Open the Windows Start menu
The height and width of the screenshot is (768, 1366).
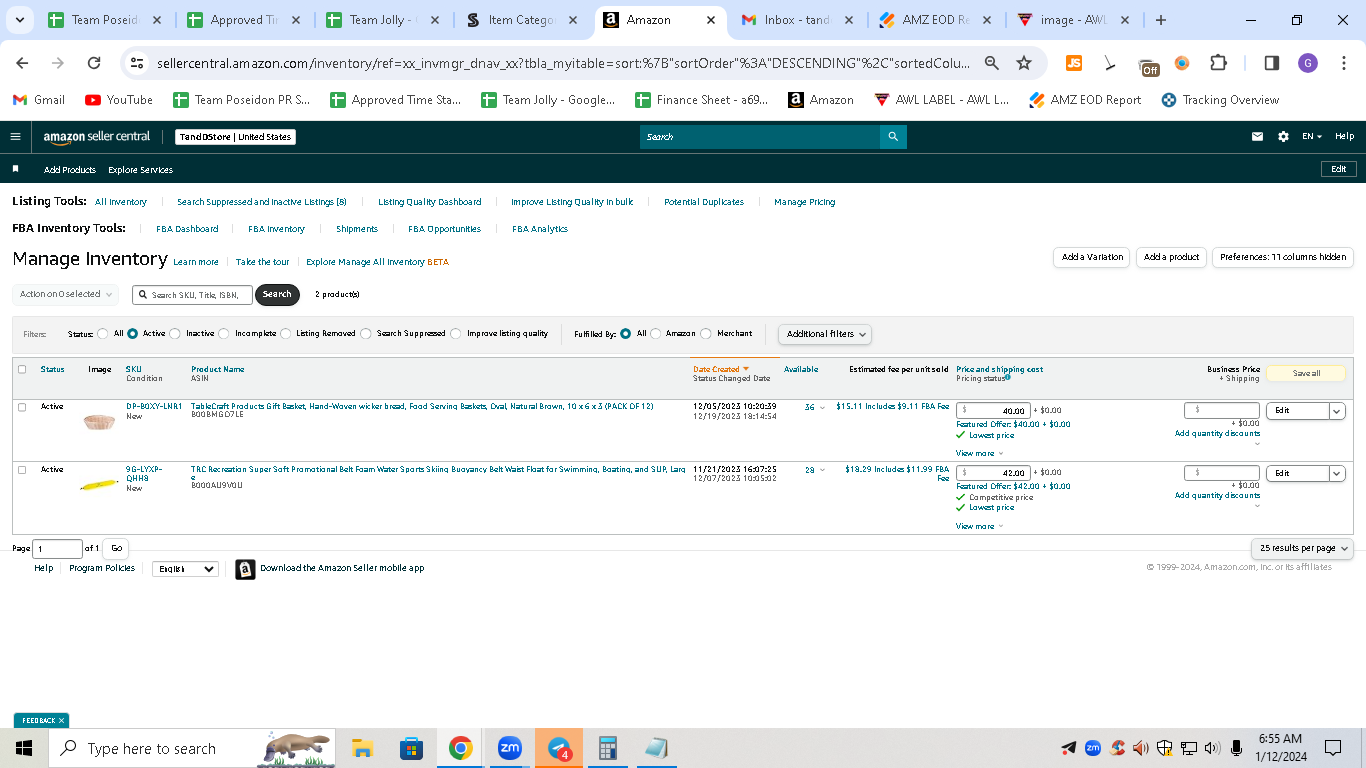23,748
